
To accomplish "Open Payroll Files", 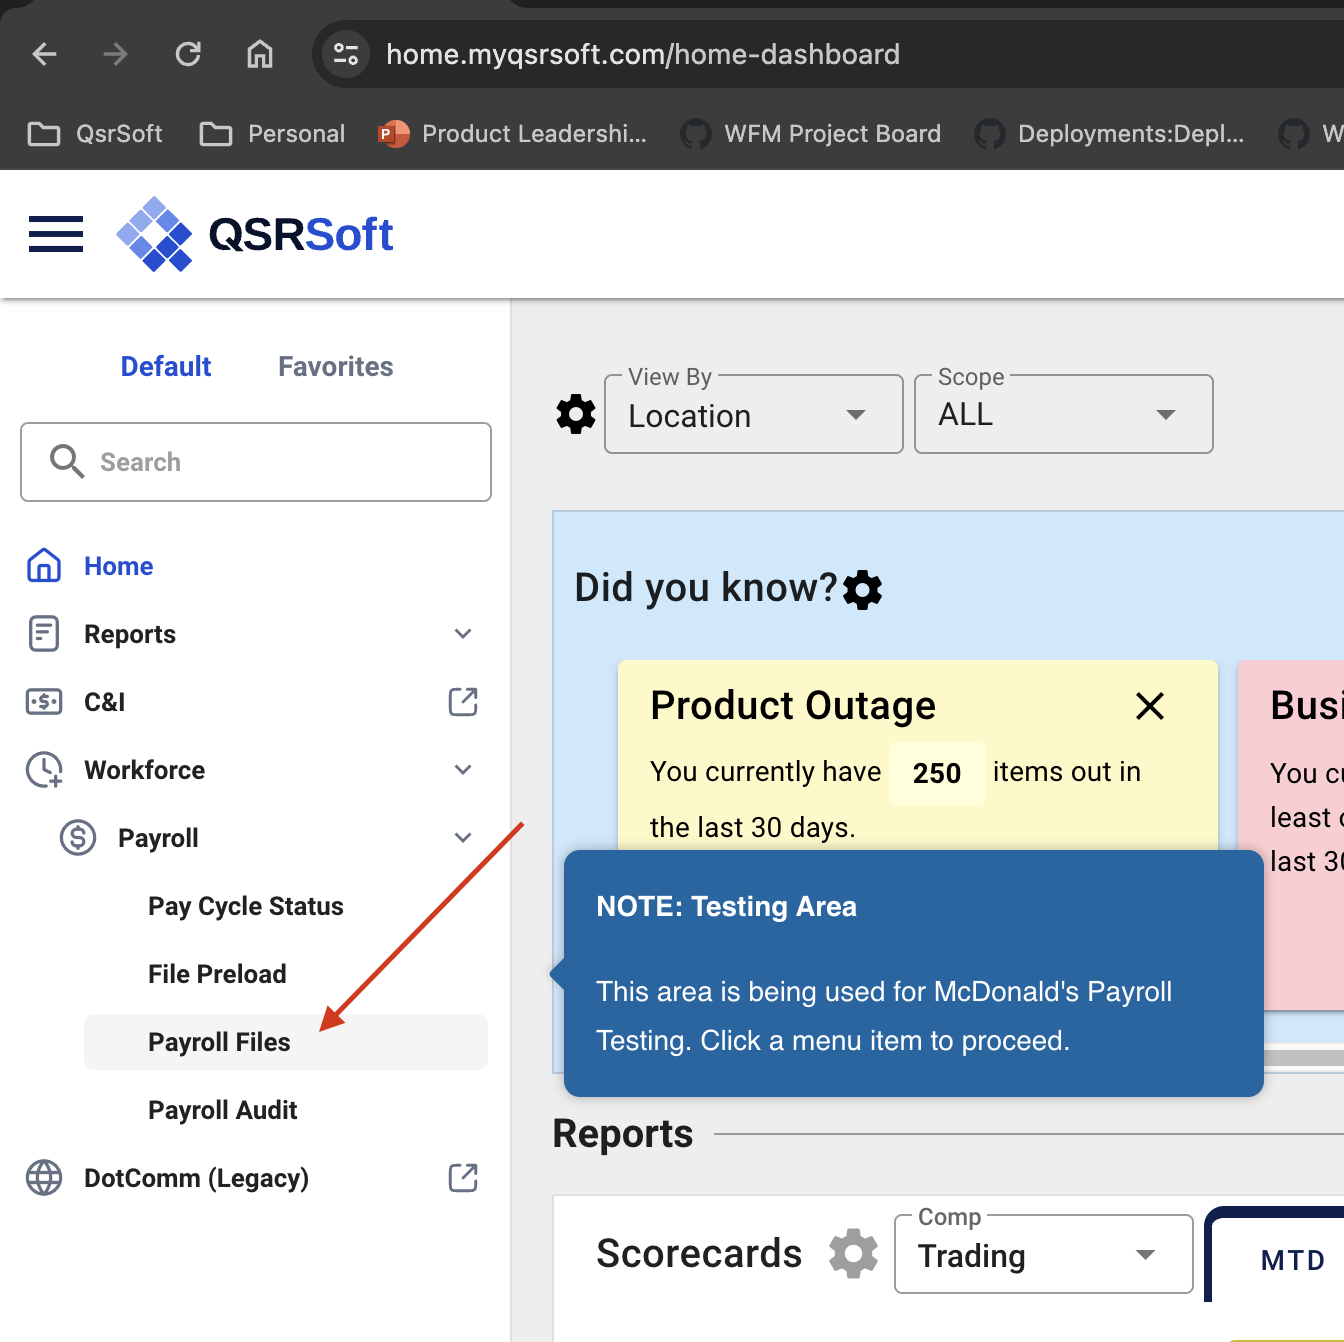I will pyautogui.click(x=286, y=1042).
